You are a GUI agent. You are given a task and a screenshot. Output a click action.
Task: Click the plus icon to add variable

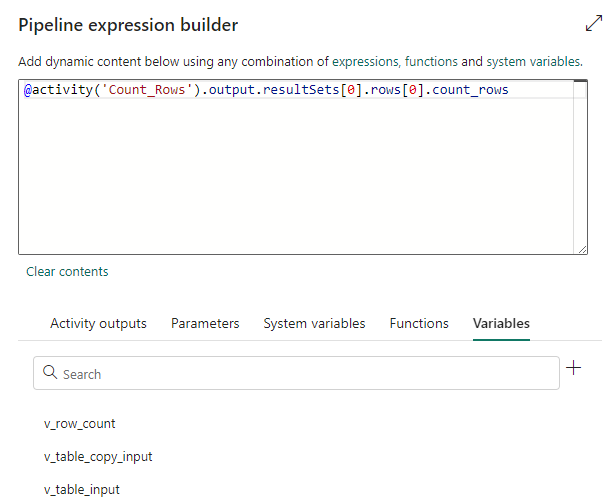click(x=573, y=368)
